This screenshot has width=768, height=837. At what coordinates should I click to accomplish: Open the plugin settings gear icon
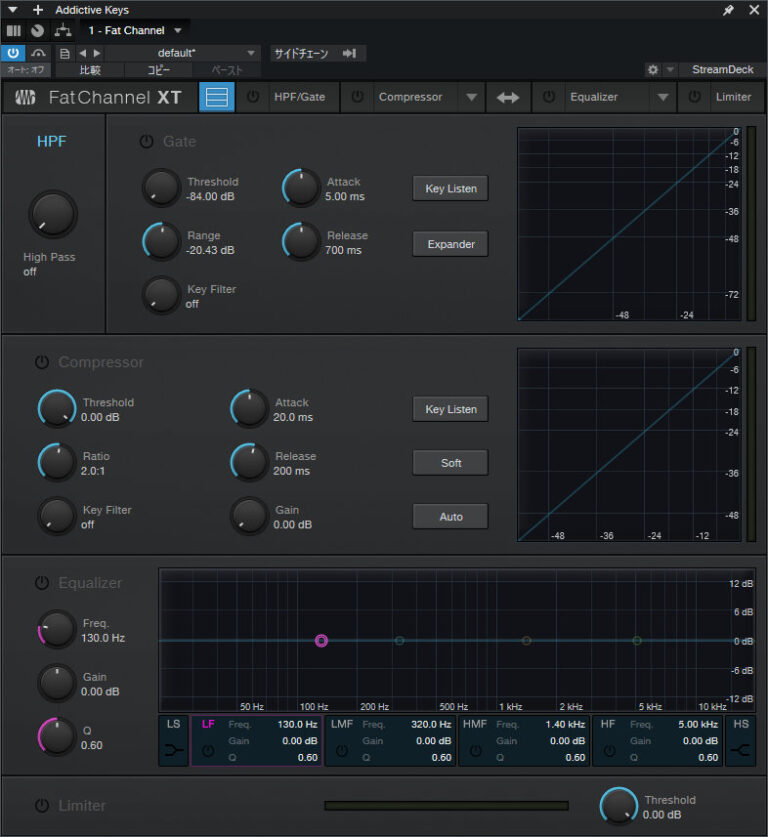pos(653,70)
